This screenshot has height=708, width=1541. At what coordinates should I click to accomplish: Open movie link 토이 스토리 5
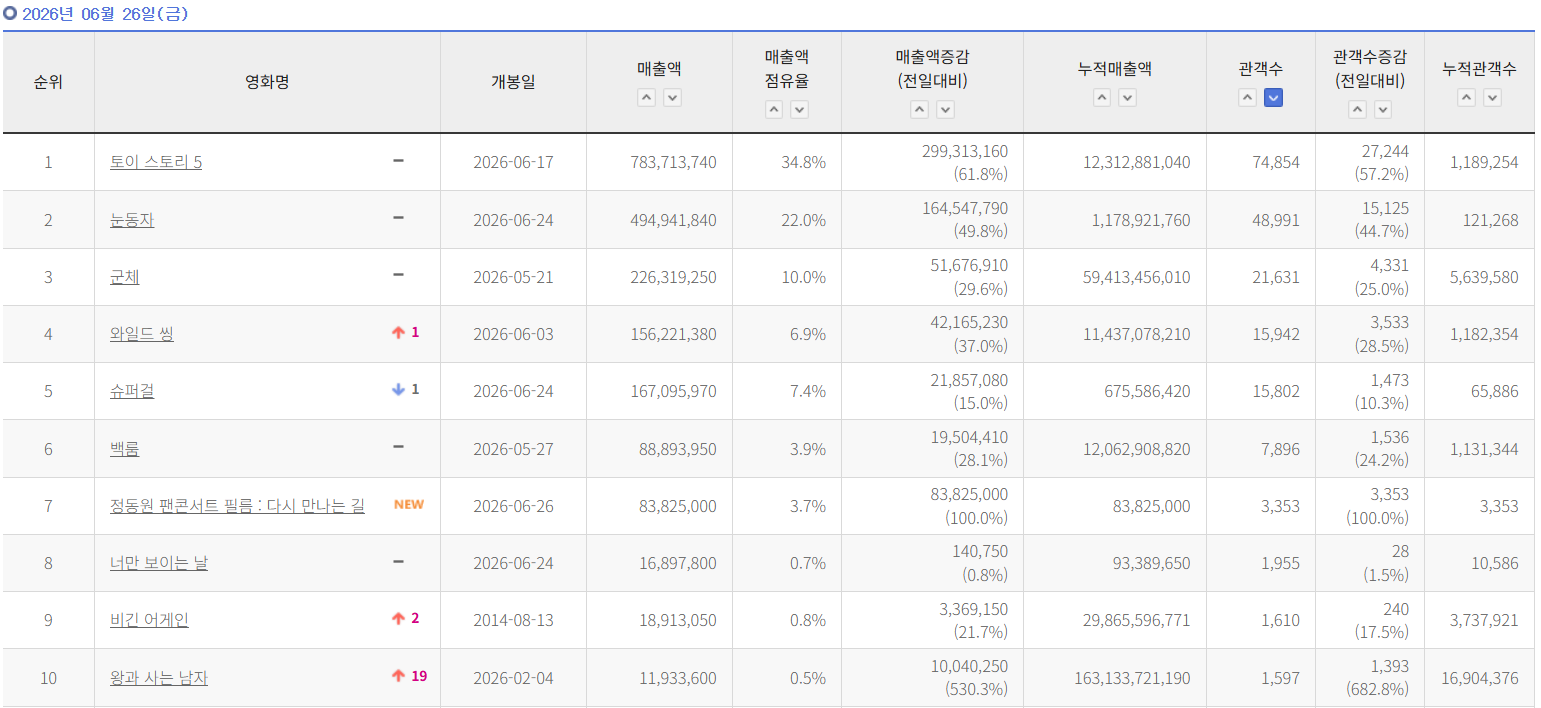(x=156, y=162)
